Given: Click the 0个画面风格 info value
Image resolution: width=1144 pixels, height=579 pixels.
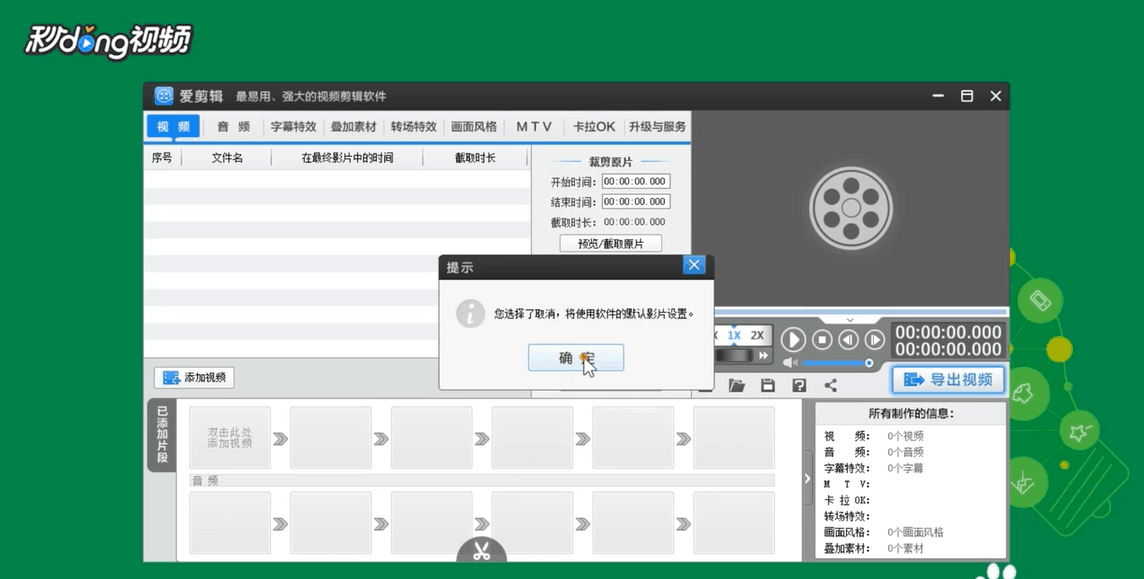Looking at the screenshot, I should pyautogui.click(x=916, y=532).
